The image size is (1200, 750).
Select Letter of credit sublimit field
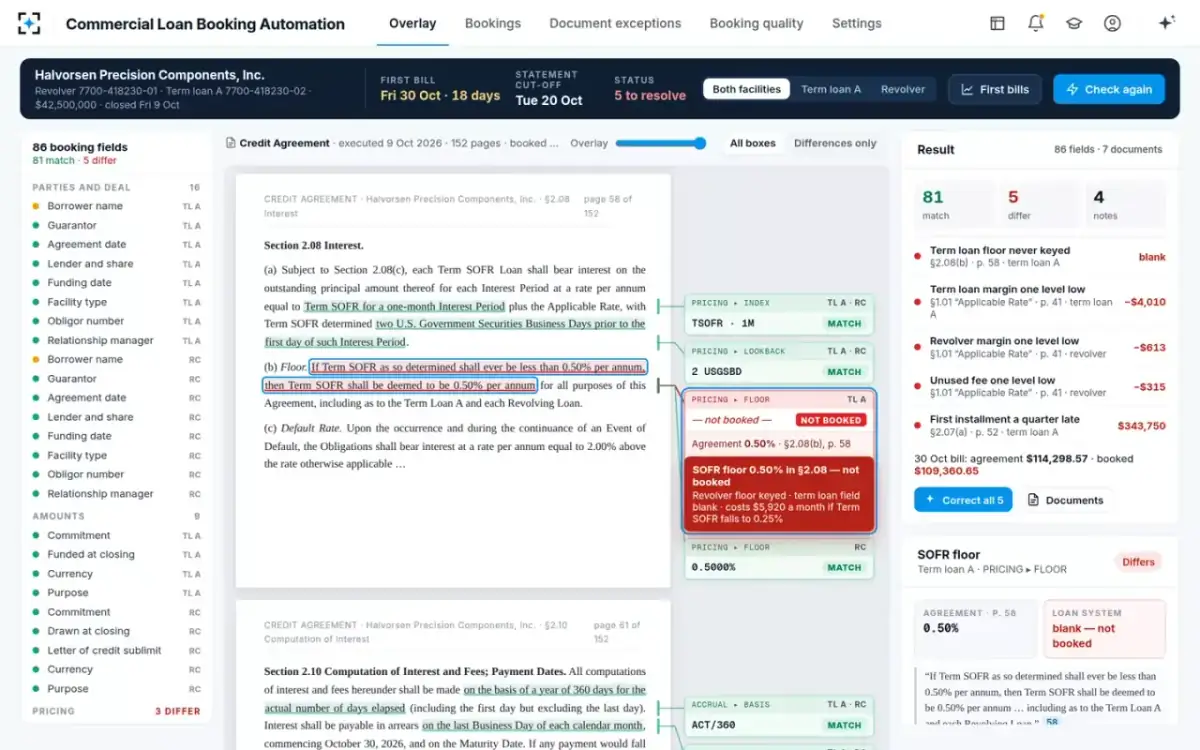tap(116, 651)
